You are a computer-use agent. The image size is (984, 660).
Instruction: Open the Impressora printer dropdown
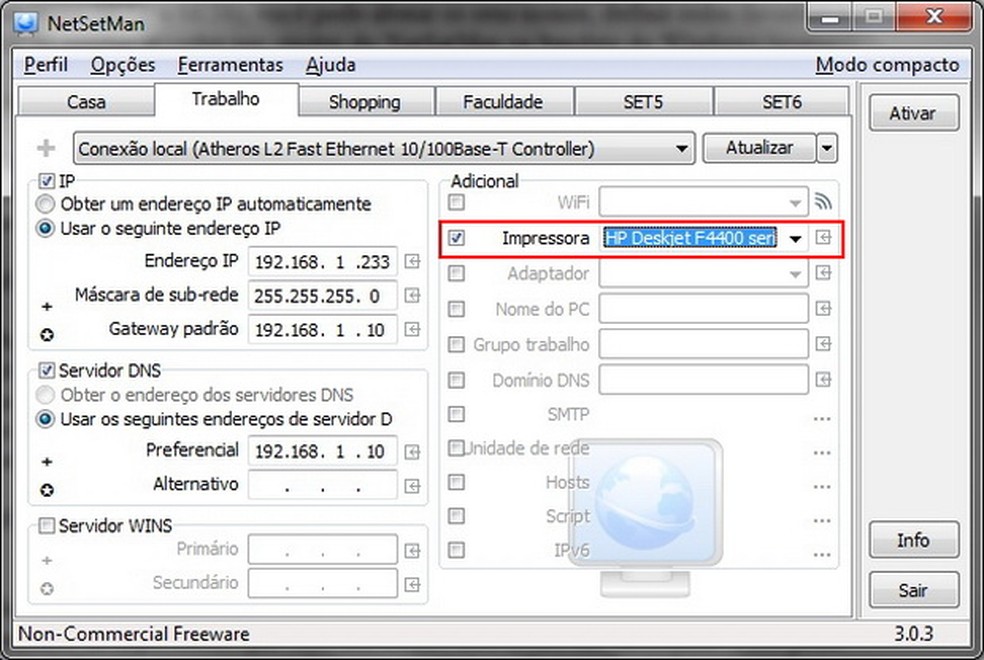point(795,238)
